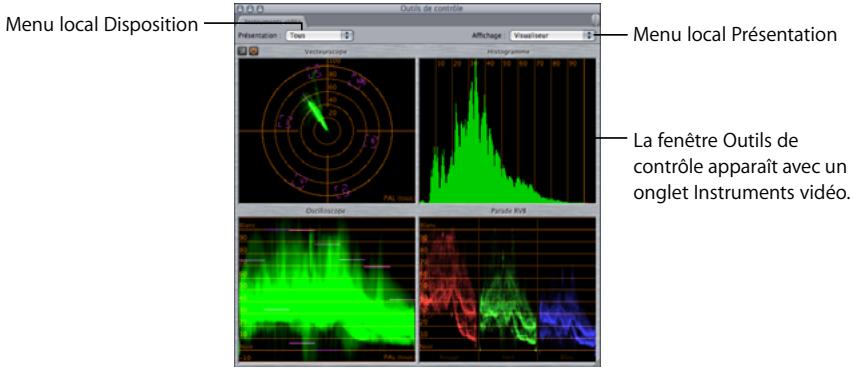
Task: Click the Outils de contrôle window title
Action: tap(430, 9)
